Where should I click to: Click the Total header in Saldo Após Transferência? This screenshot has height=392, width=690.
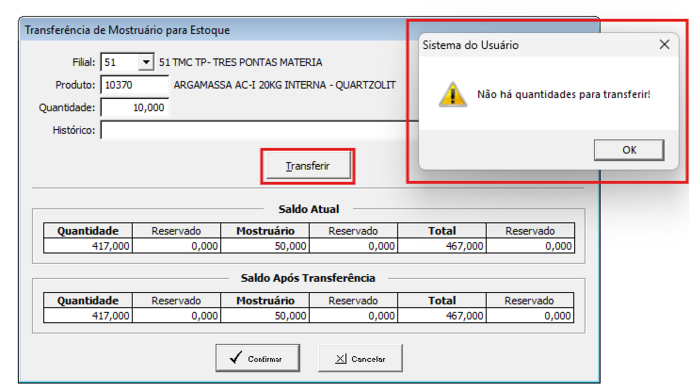click(x=442, y=300)
